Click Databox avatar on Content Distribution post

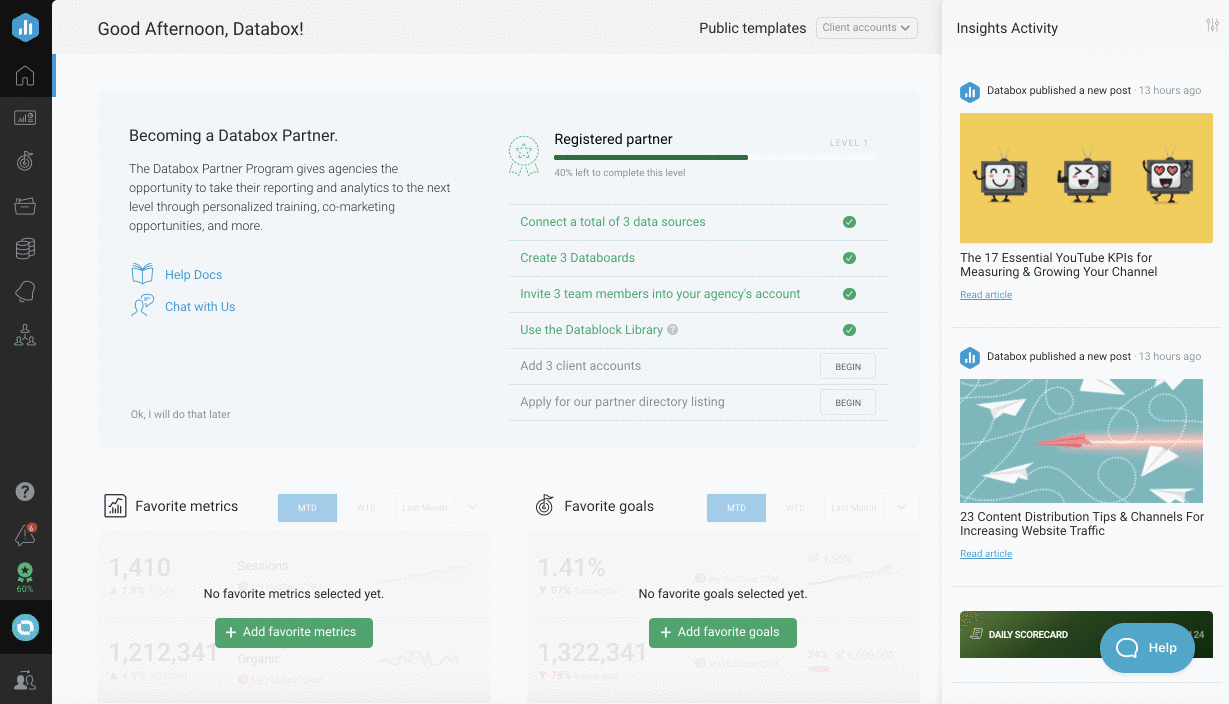(969, 358)
